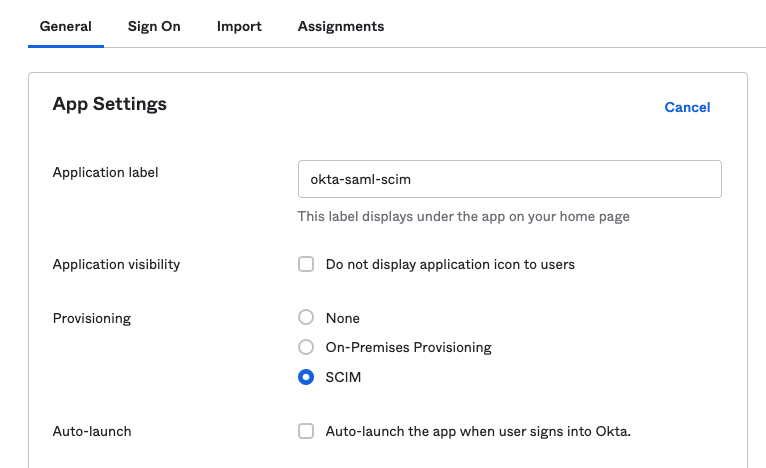Click the "Provisioning" field caption
The width and height of the screenshot is (766, 468).
click(91, 319)
